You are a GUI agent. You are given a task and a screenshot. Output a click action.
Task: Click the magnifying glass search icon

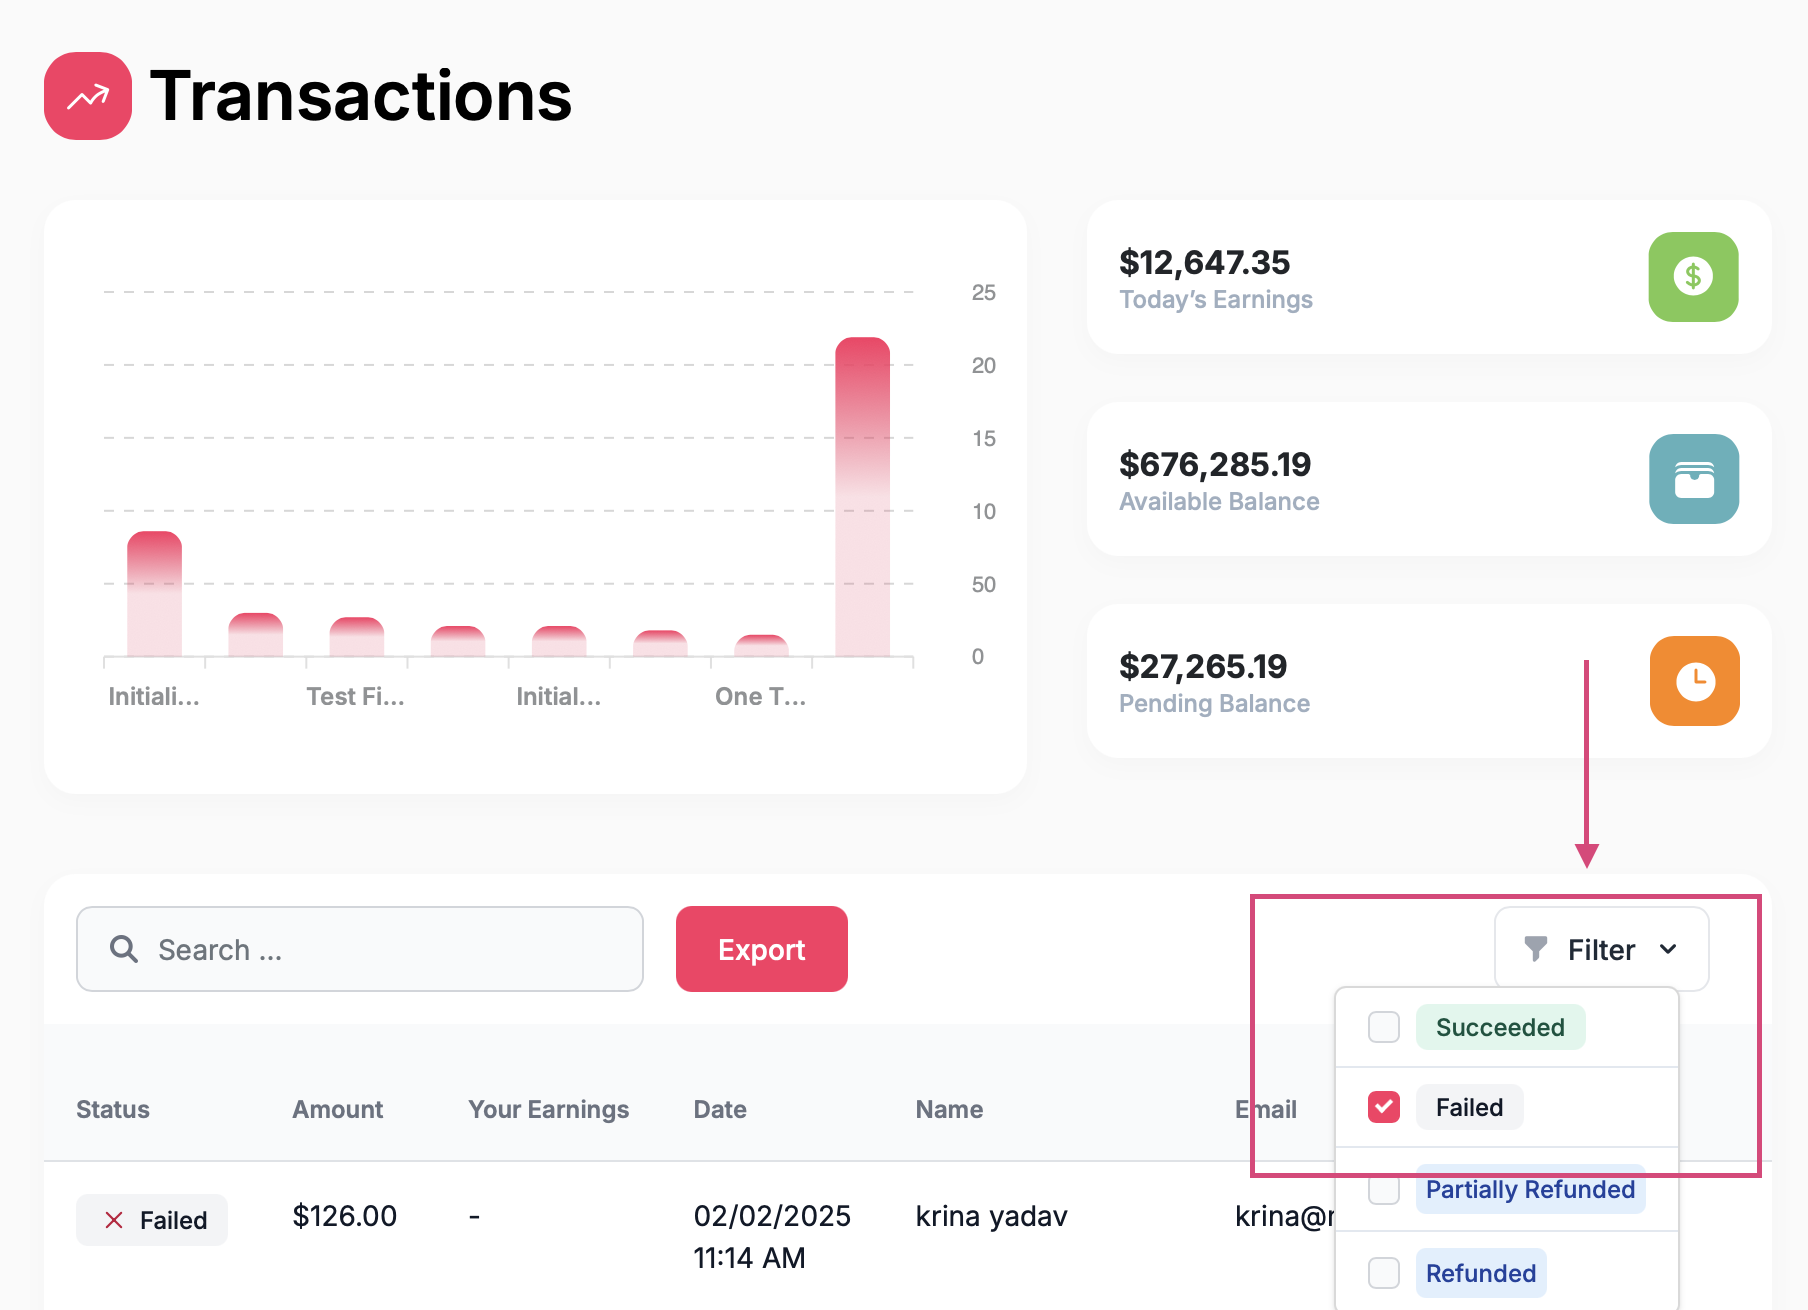coord(124,949)
